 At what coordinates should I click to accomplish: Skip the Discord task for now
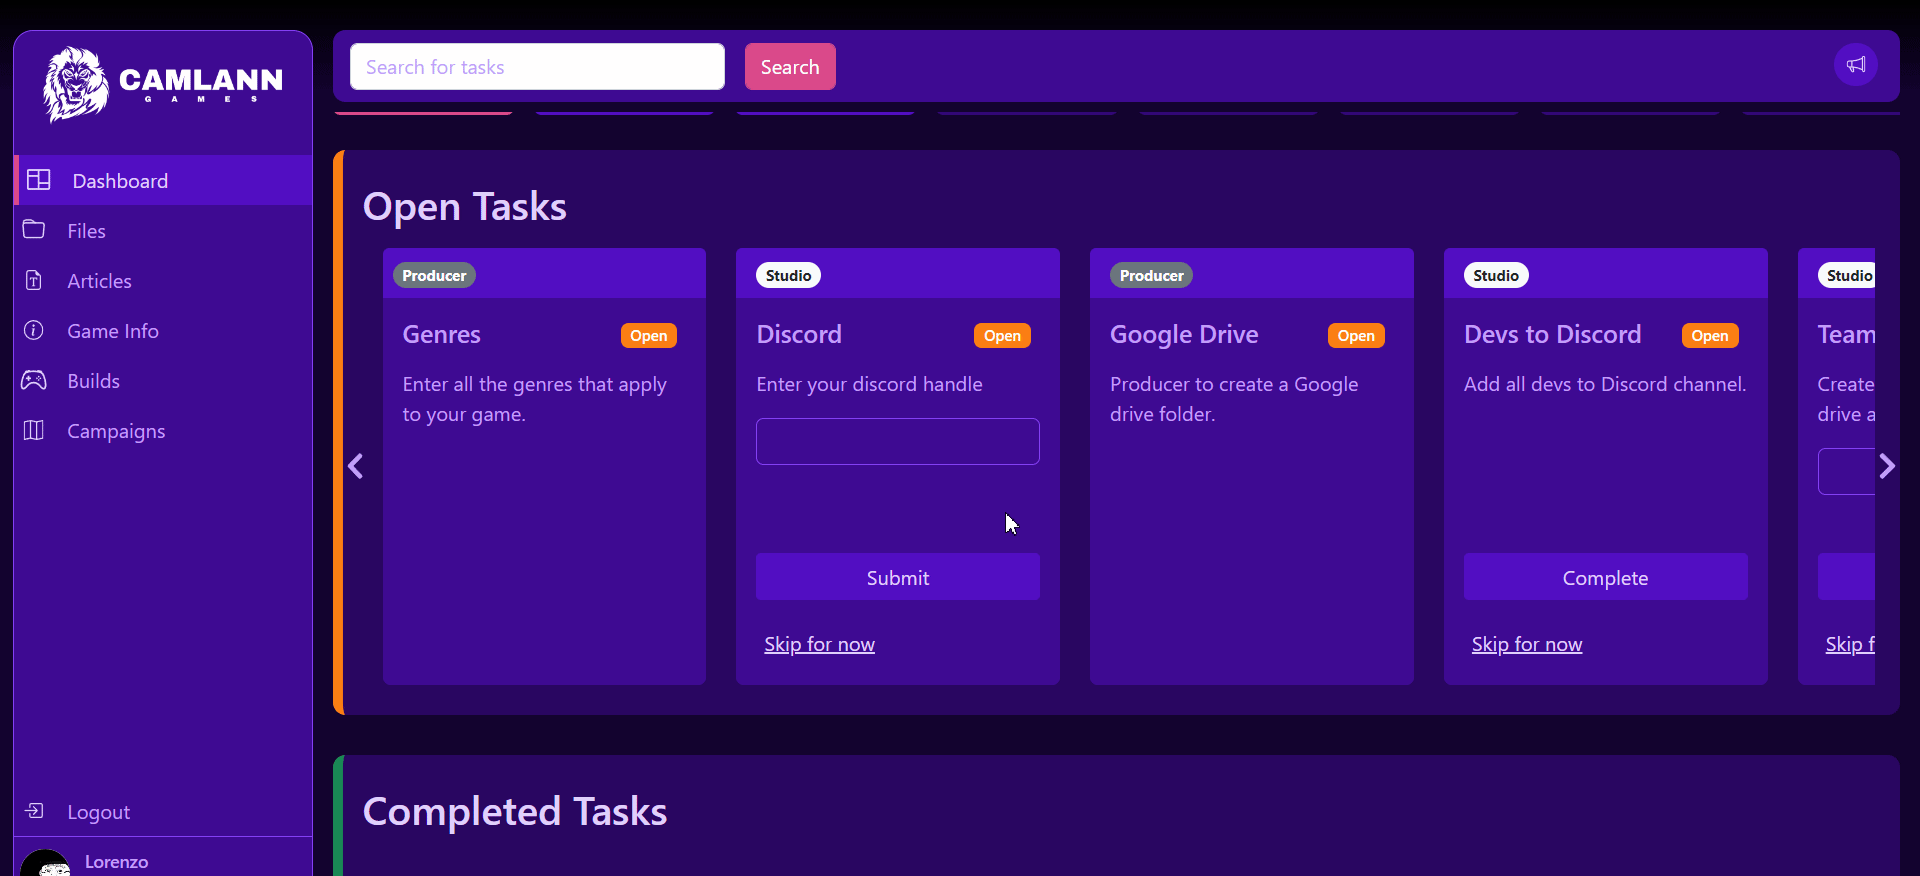point(819,644)
